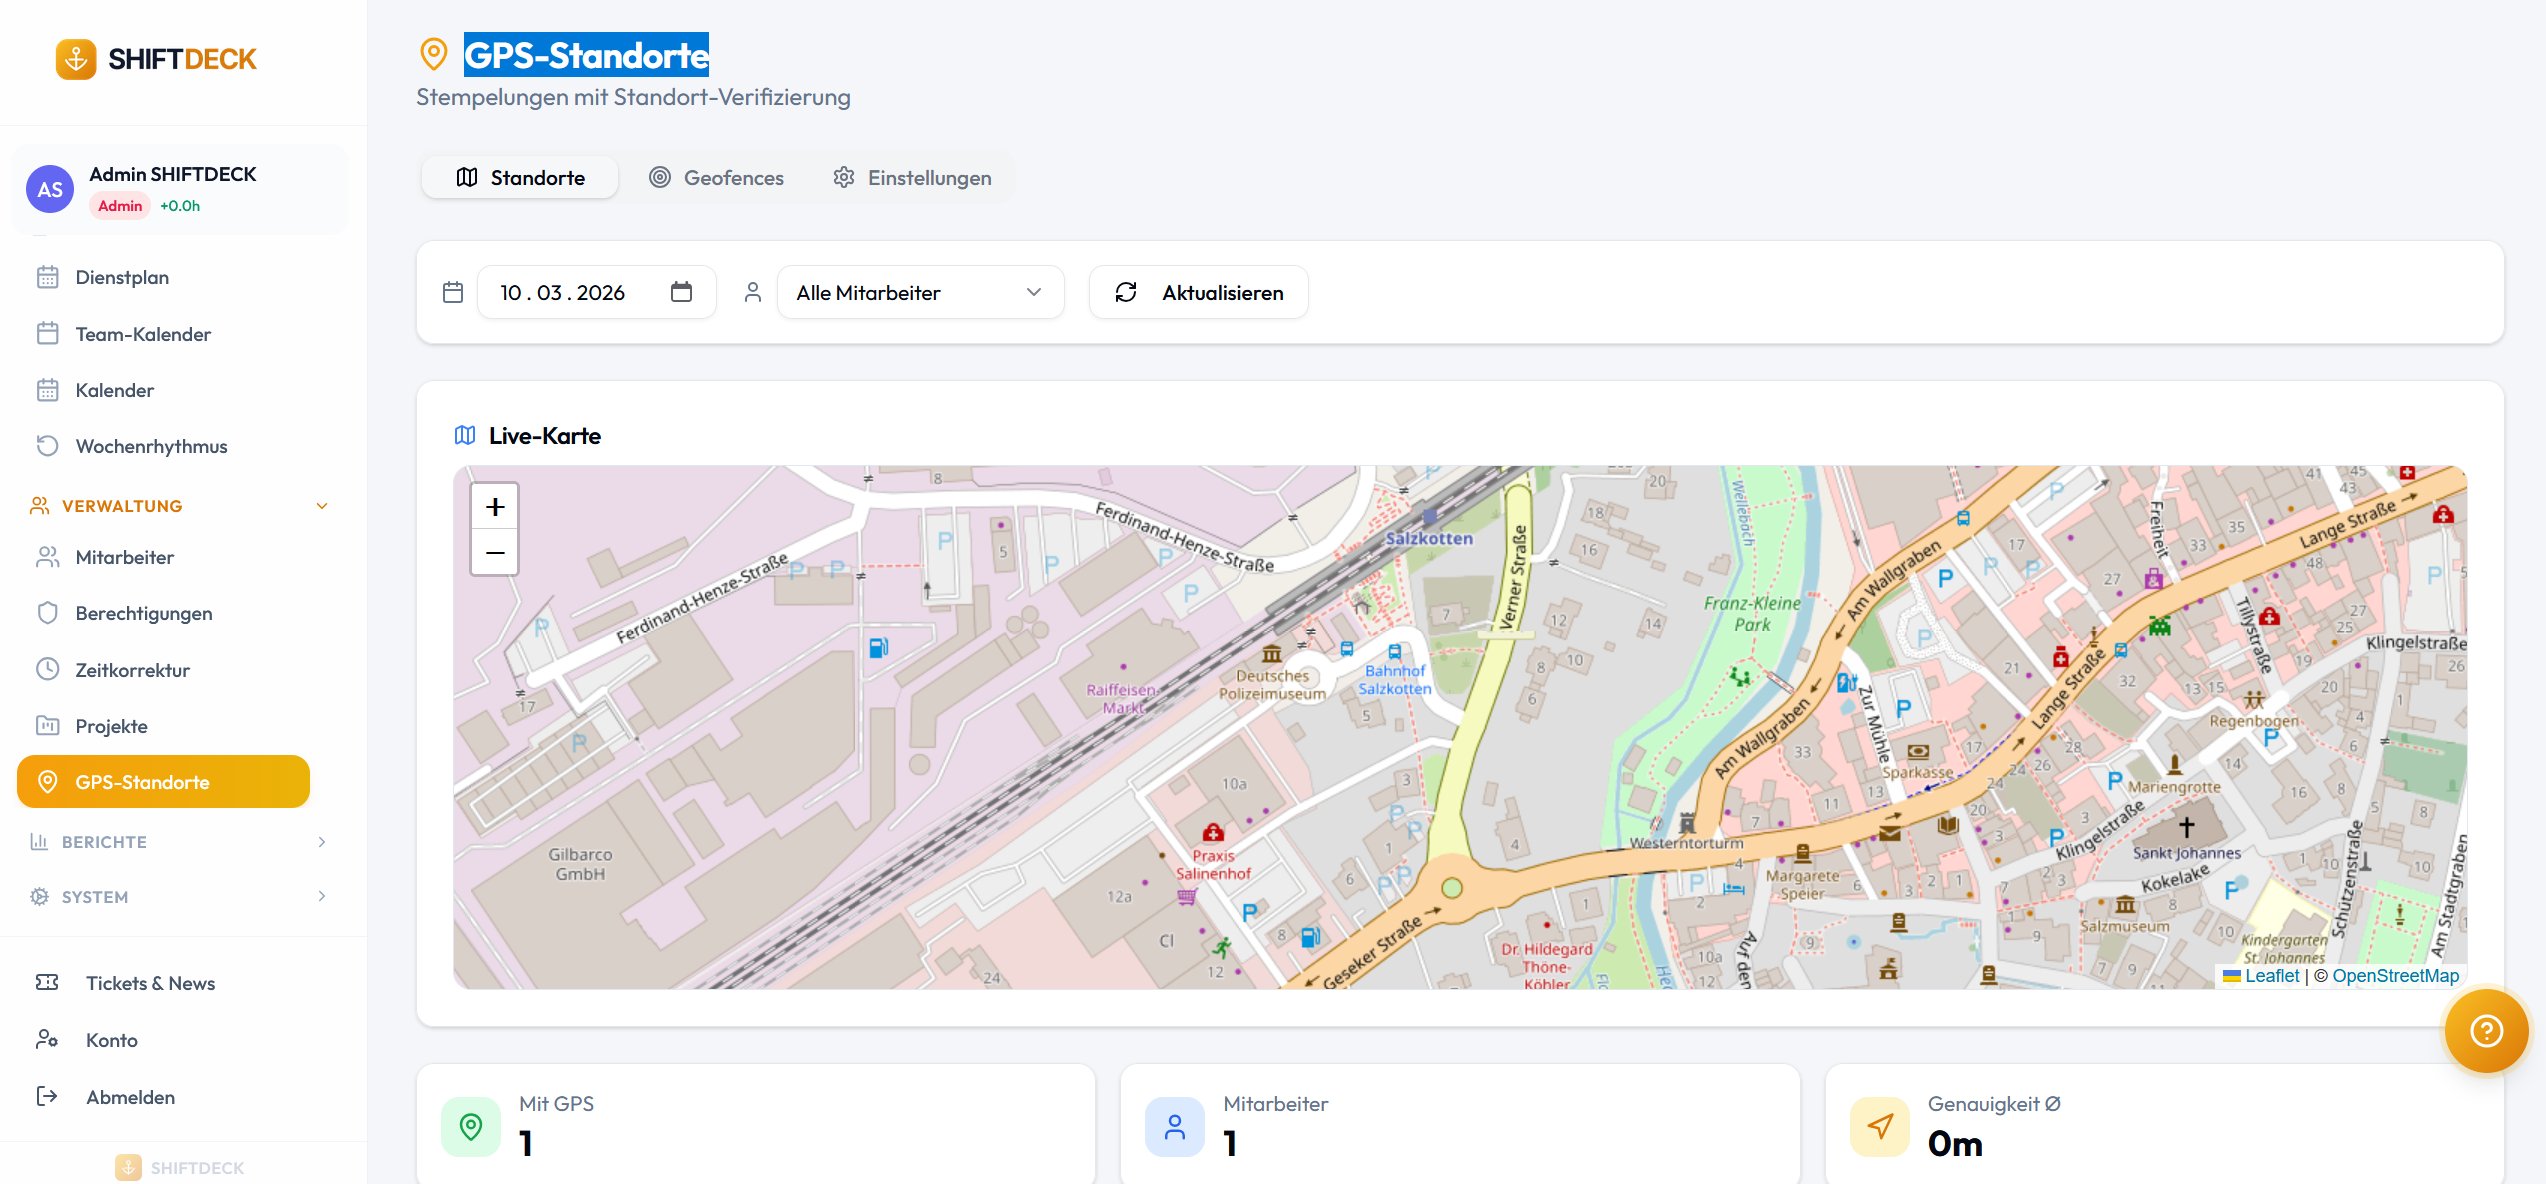Click the date field 10.03.2026

(x=562, y=292)
